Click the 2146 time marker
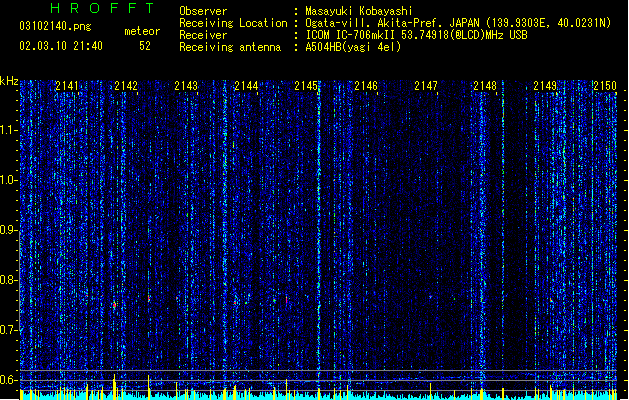Viewport: 629px width, 400px height. click(366, 86)
